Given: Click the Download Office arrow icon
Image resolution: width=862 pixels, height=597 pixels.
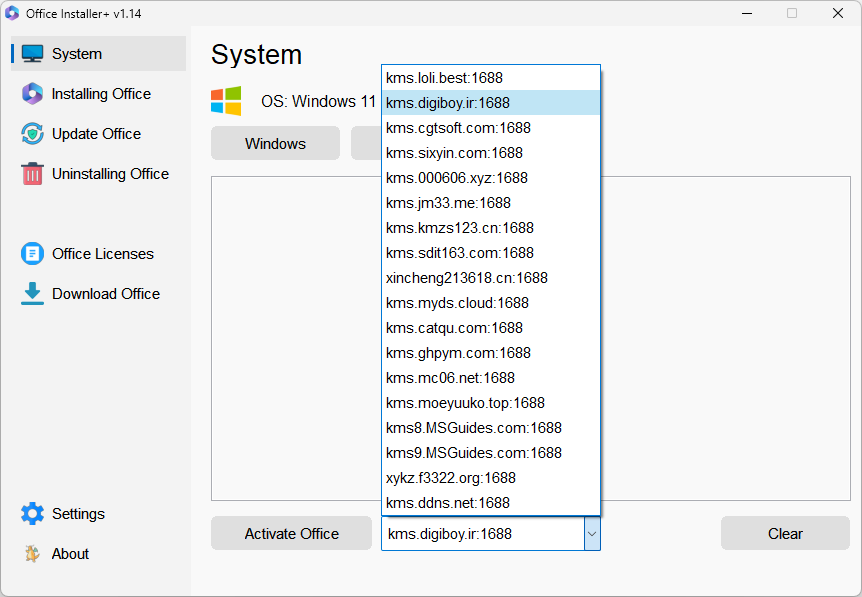Looking at the screenshot, I should [32, 294].
